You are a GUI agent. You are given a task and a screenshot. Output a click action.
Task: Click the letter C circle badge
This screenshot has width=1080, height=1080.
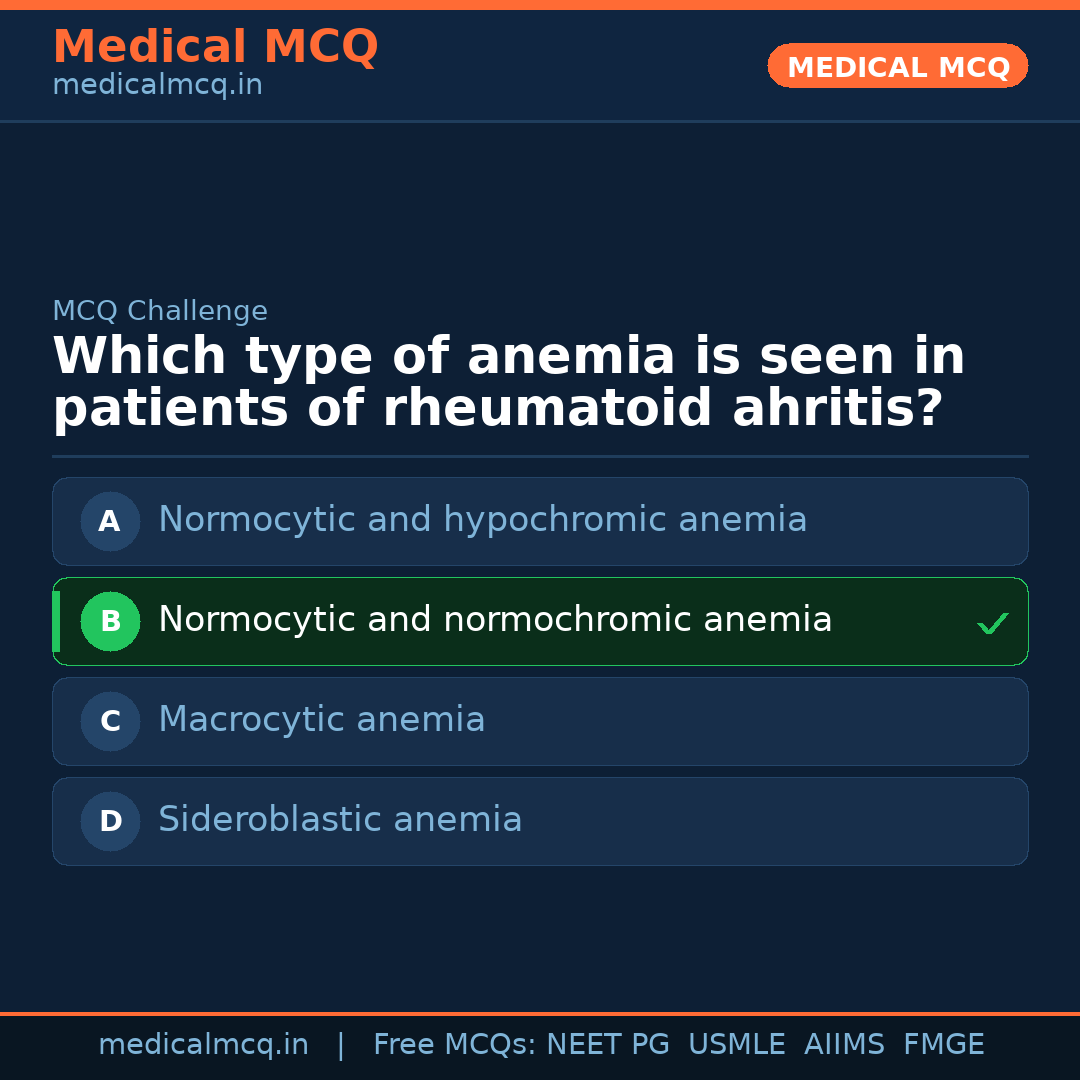(x=110, y=721)
